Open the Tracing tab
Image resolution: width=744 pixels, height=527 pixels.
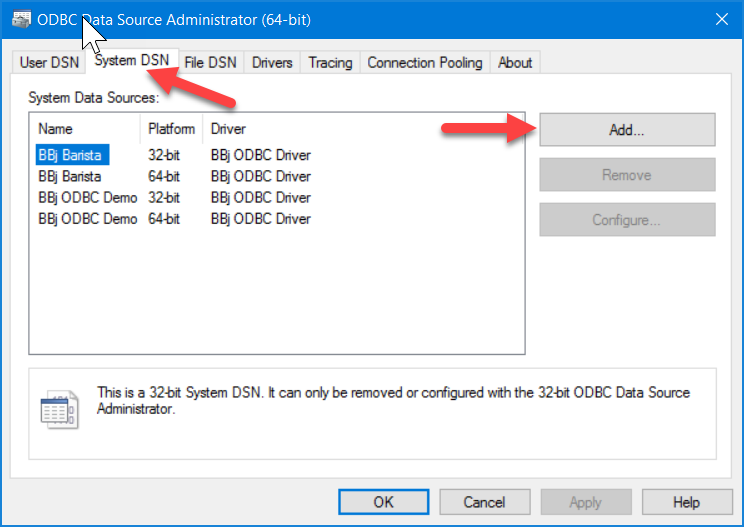330,63
